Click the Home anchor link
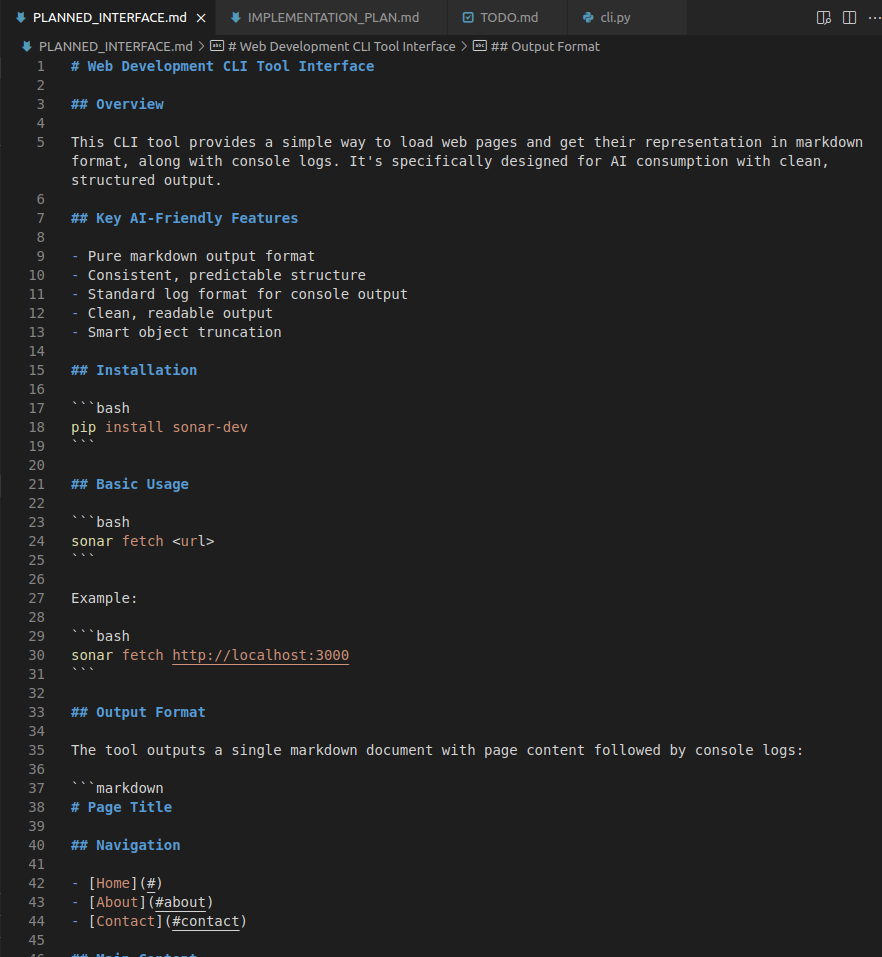 tap(111, 883)
